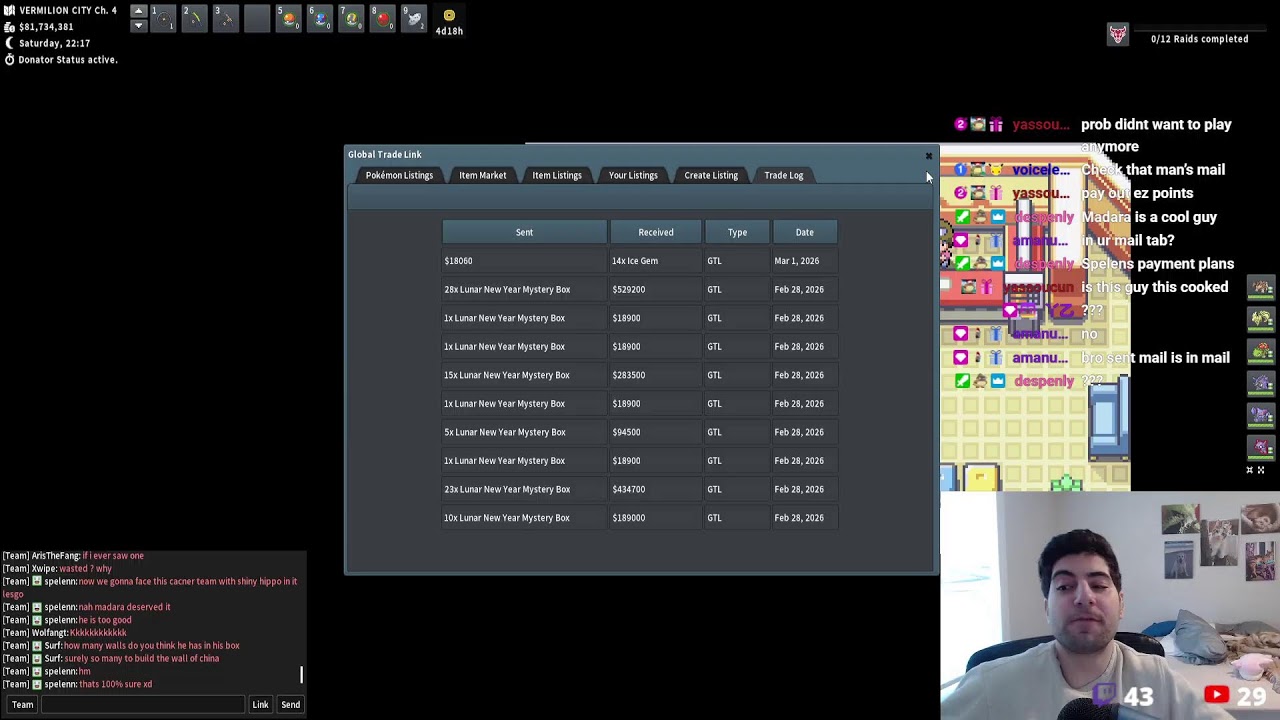This screenshot has height=720, width=1280.
Task: Select the fifth party Pokémon on the sidebar
Action: coord(1261,415)
